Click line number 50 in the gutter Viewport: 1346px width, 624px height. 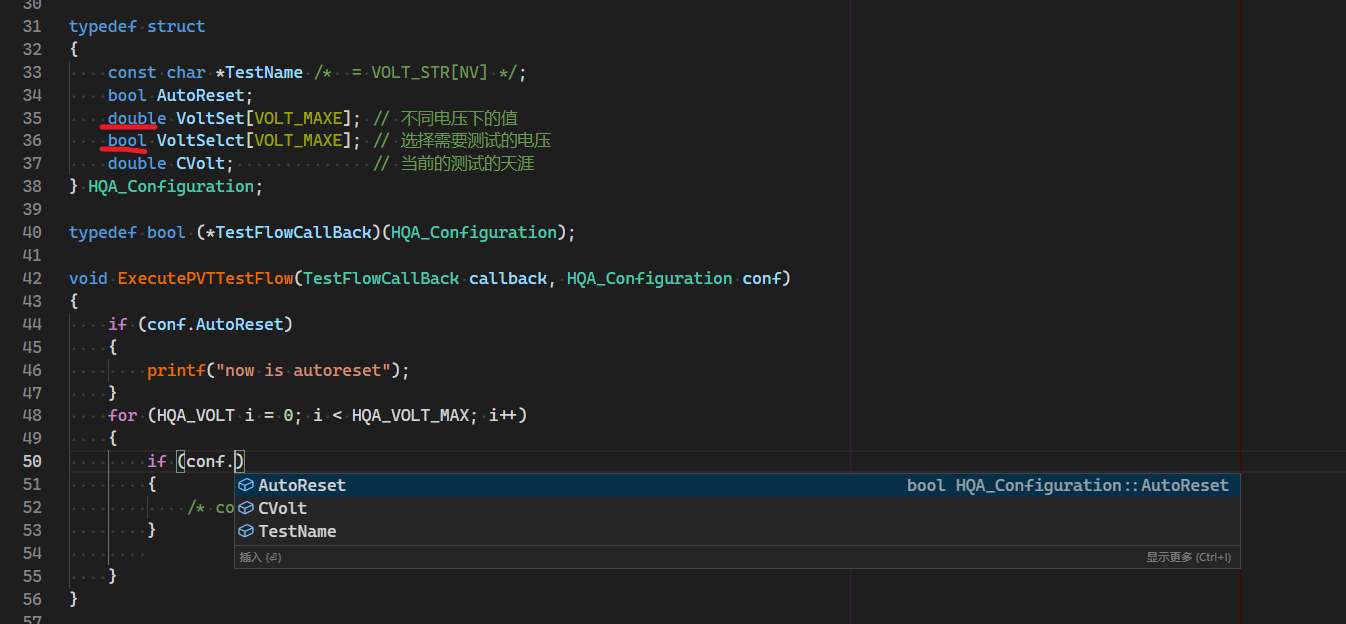(32, 461)
